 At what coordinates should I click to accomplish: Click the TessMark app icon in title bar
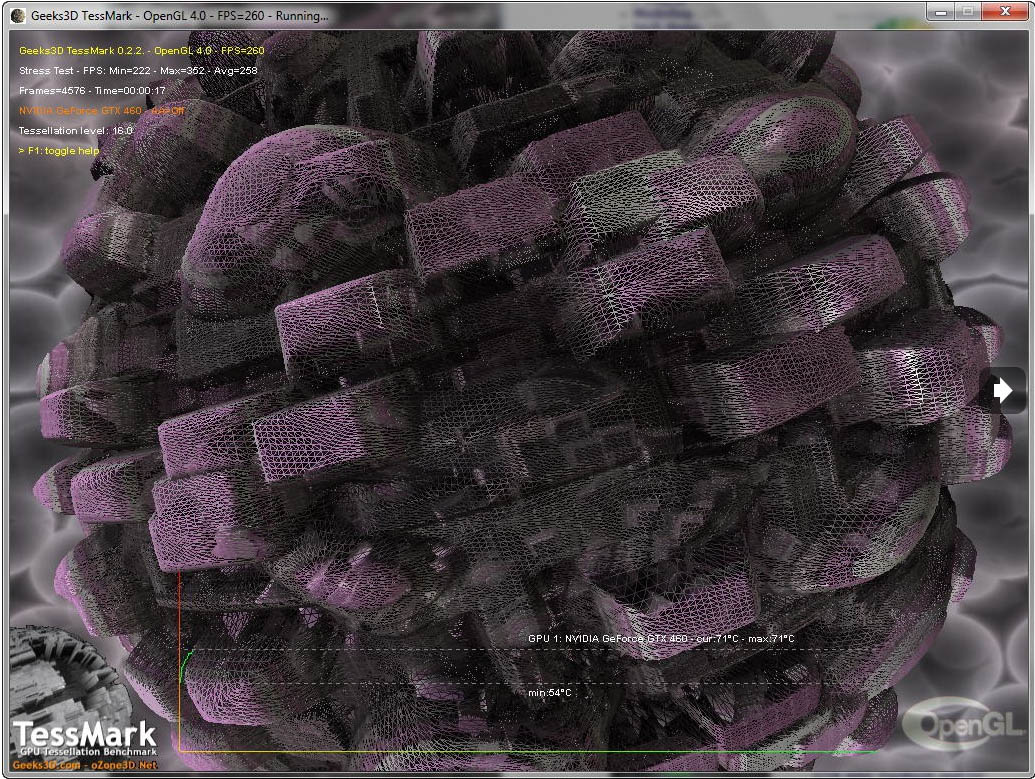[x=18, y=15]
